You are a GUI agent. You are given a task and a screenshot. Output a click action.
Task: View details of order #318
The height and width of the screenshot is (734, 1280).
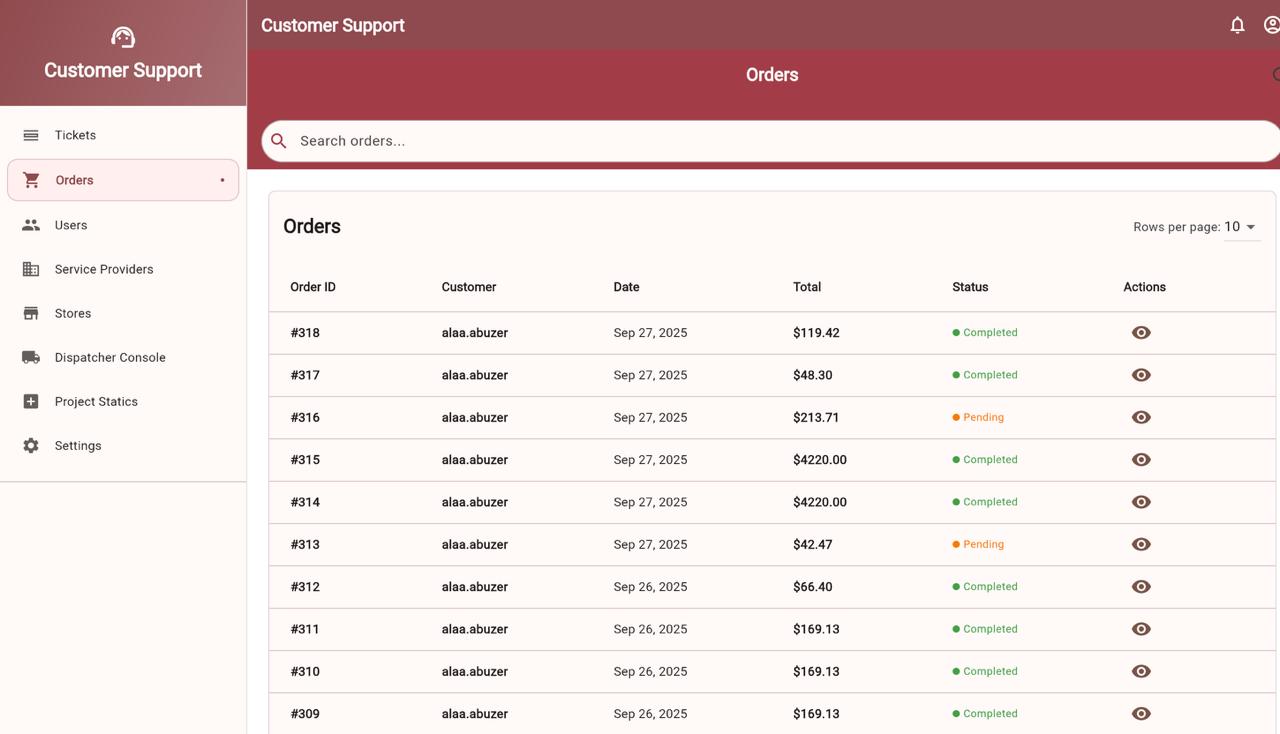1141,333
